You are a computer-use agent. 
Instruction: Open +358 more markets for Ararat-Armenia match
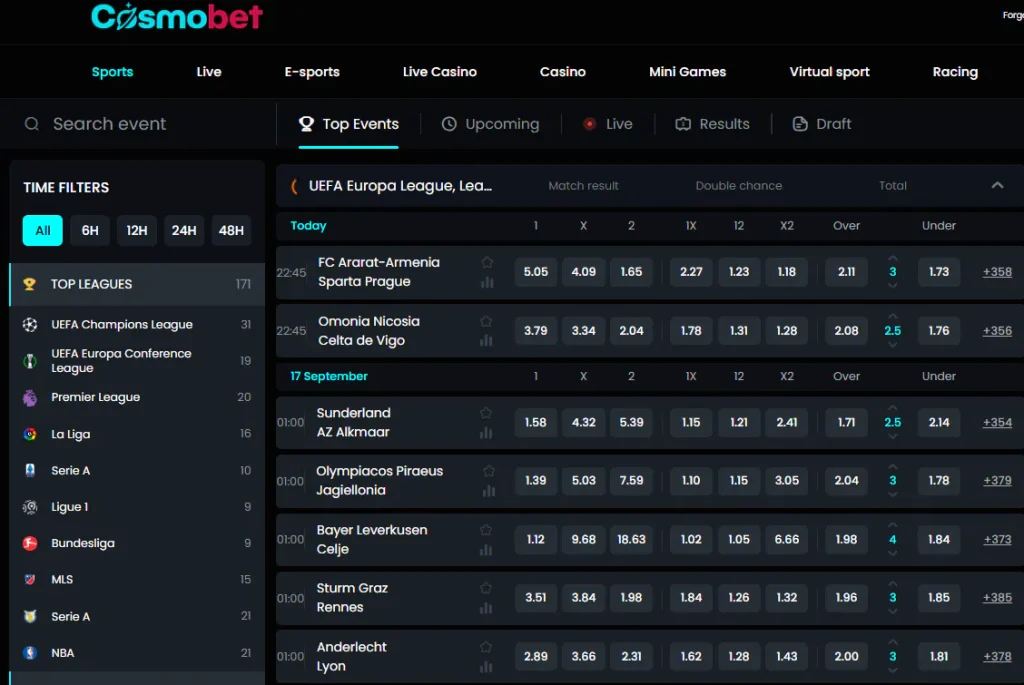[x=997, y=272]
